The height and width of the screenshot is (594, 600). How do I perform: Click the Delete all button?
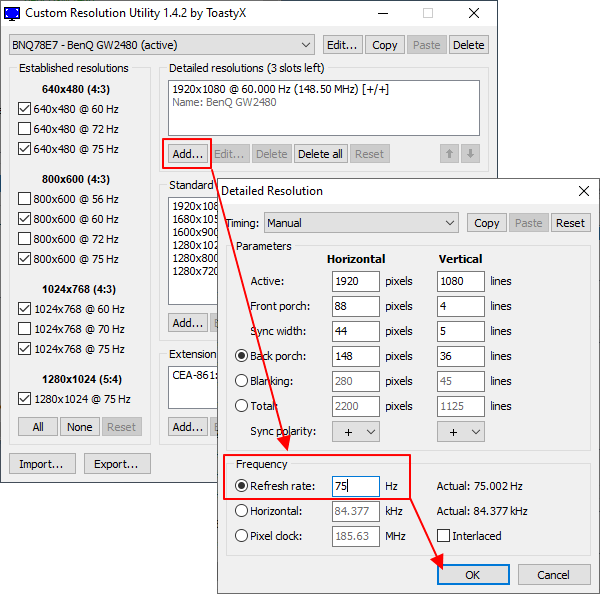321,154
